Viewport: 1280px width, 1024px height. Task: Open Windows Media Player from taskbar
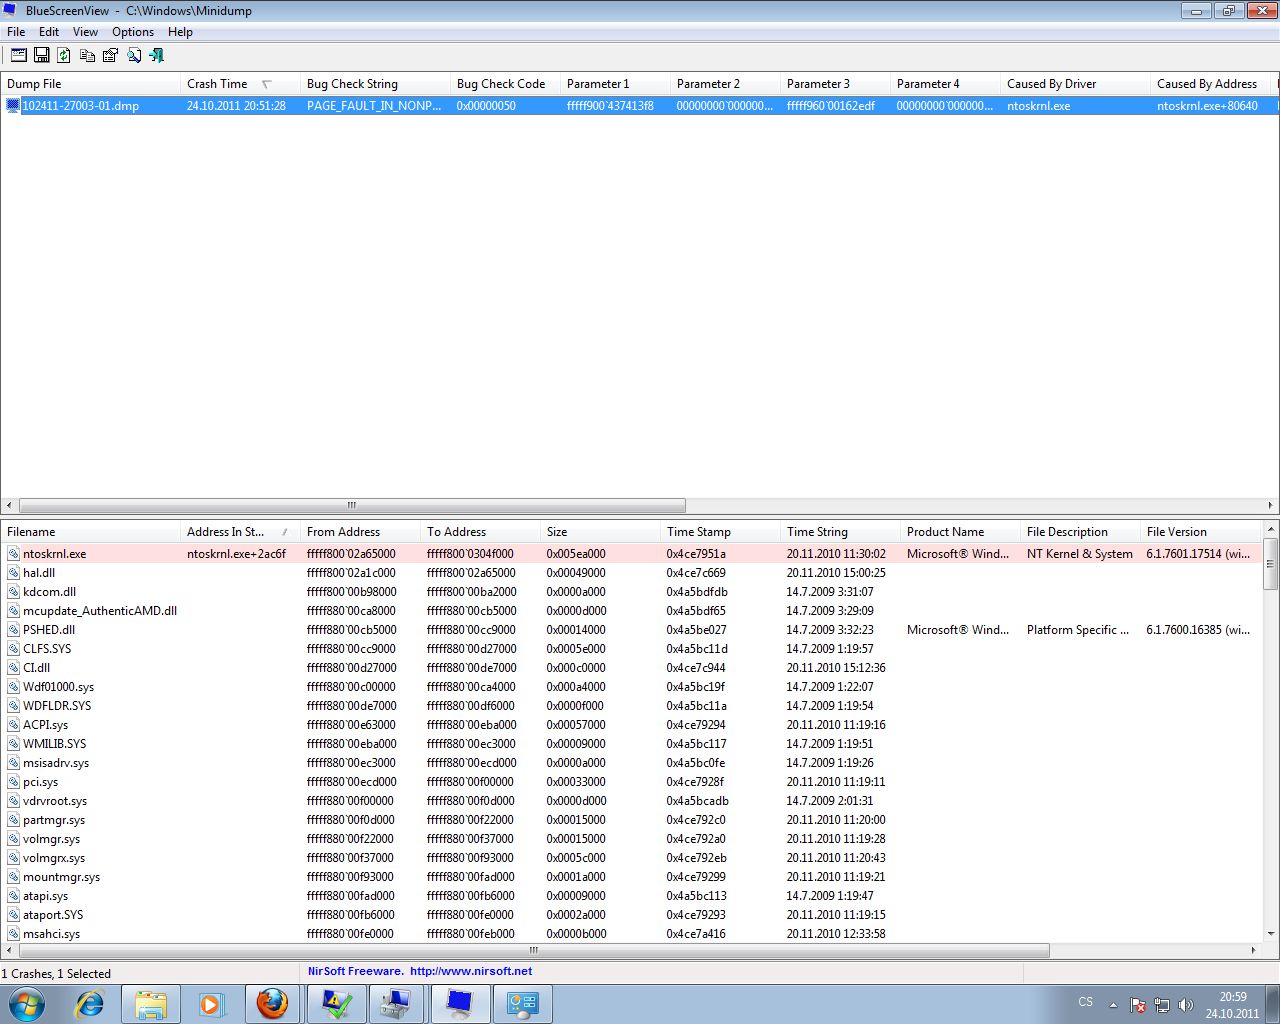[211, 1004]
